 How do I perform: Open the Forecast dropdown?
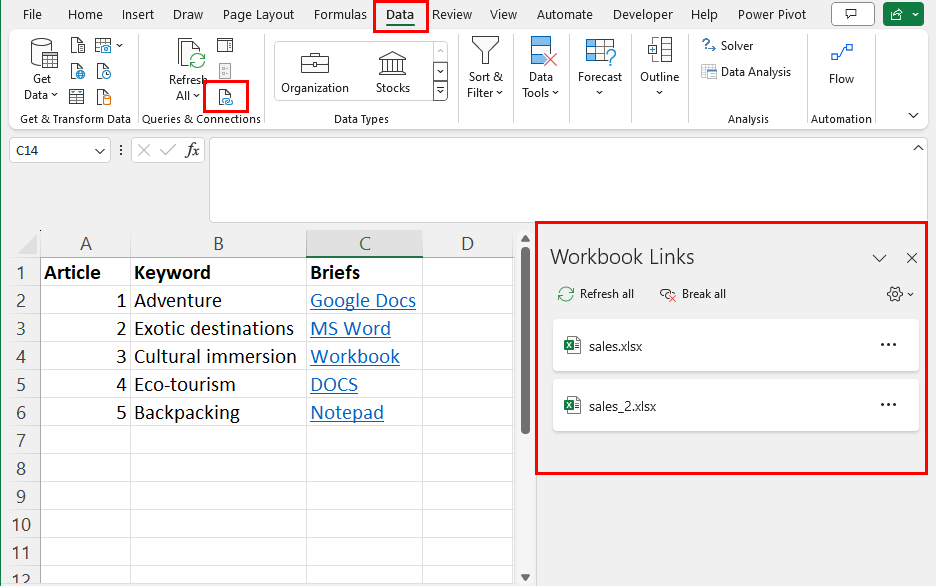pos(600,67)
